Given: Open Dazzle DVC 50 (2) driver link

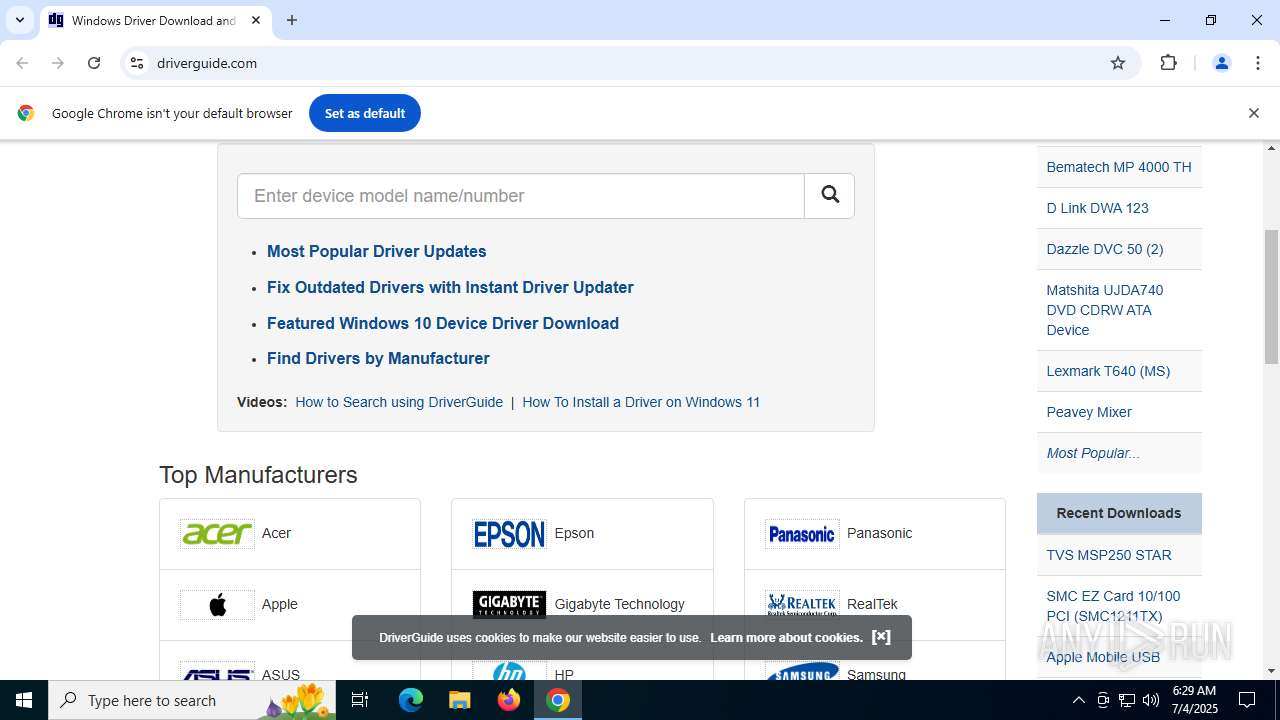Looking at the screenshot, I should (x=1105, y=249).
